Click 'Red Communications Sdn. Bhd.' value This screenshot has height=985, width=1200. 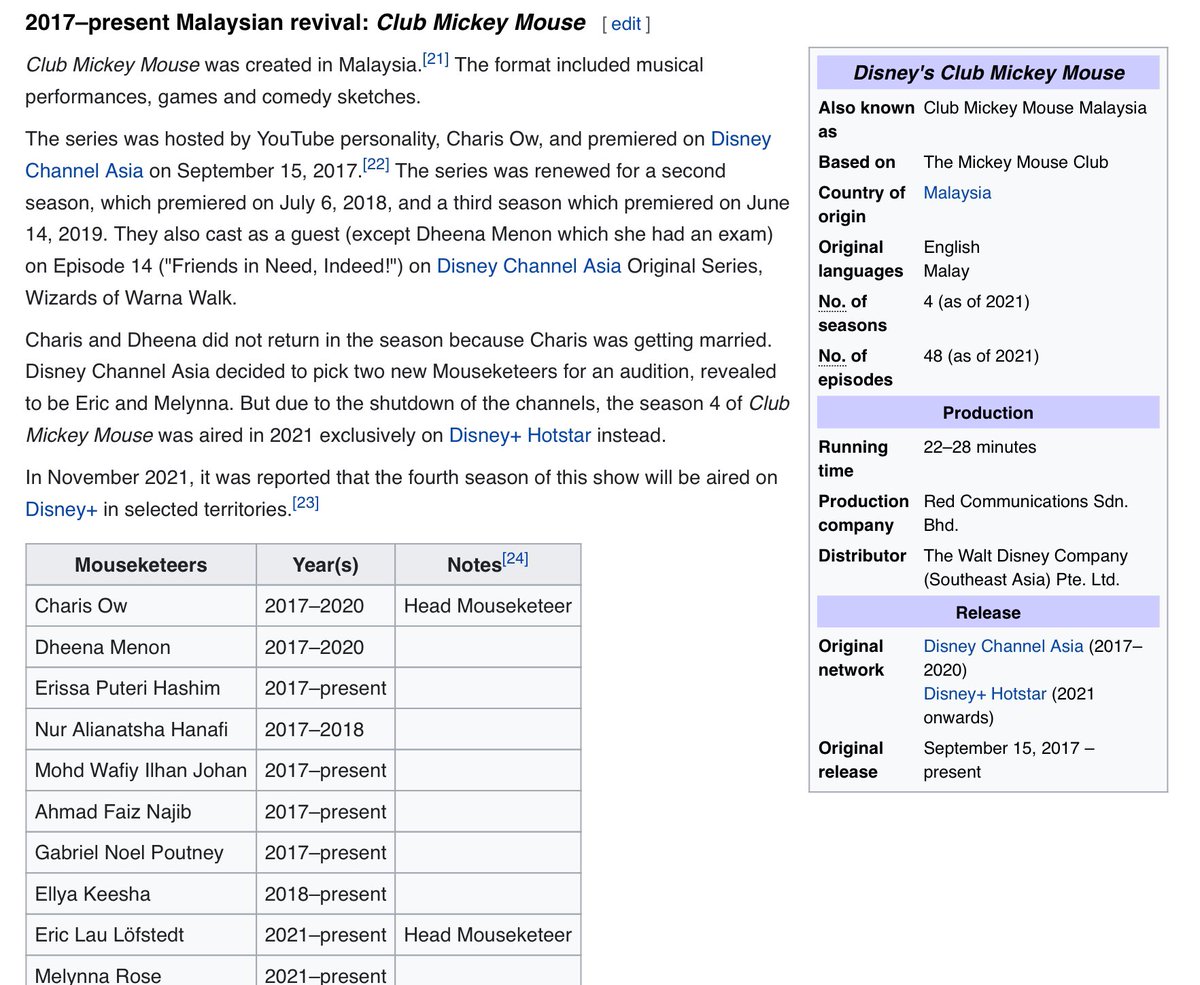(x=1026, y=513)
